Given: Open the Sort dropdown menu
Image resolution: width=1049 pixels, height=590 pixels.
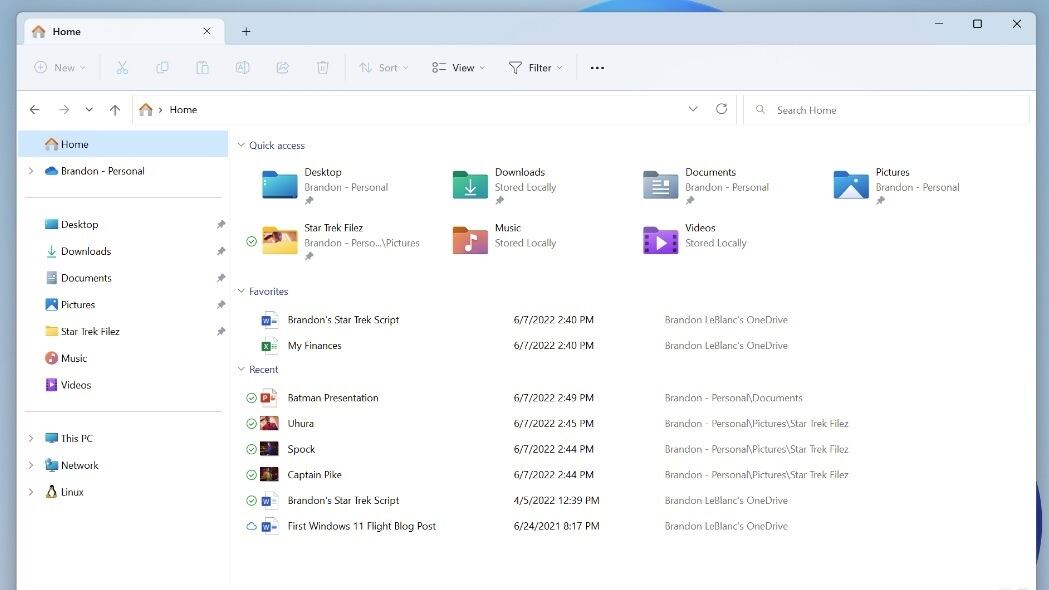Looking at the screenshot, I should pyautogui.click(x=380, y=68).
